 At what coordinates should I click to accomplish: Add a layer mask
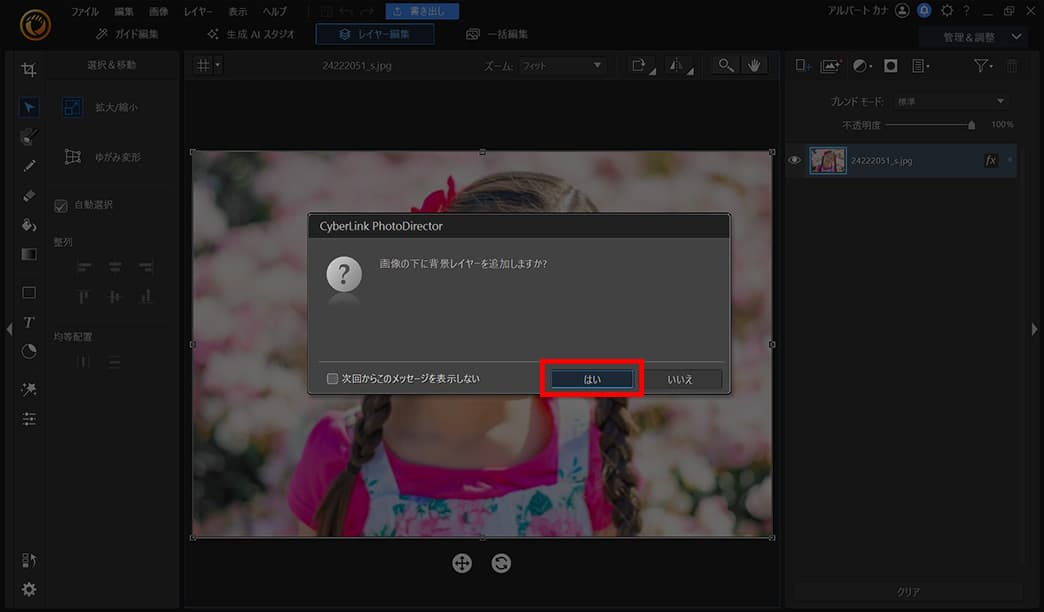point(888,65)
